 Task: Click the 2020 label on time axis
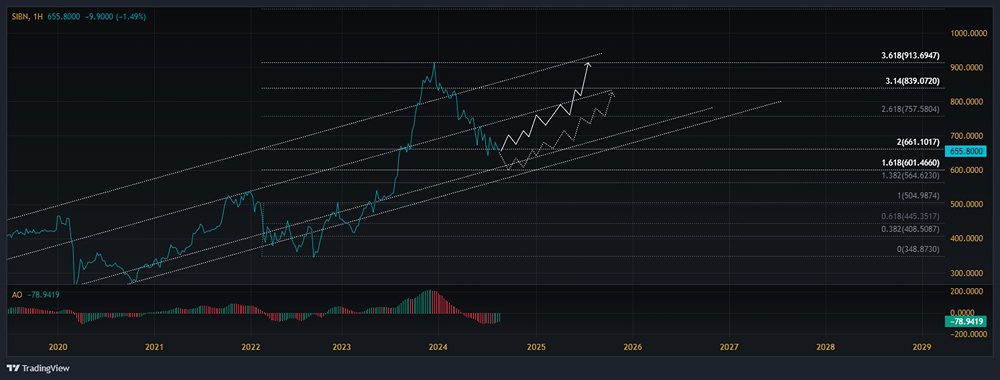[x=57, y=347]
